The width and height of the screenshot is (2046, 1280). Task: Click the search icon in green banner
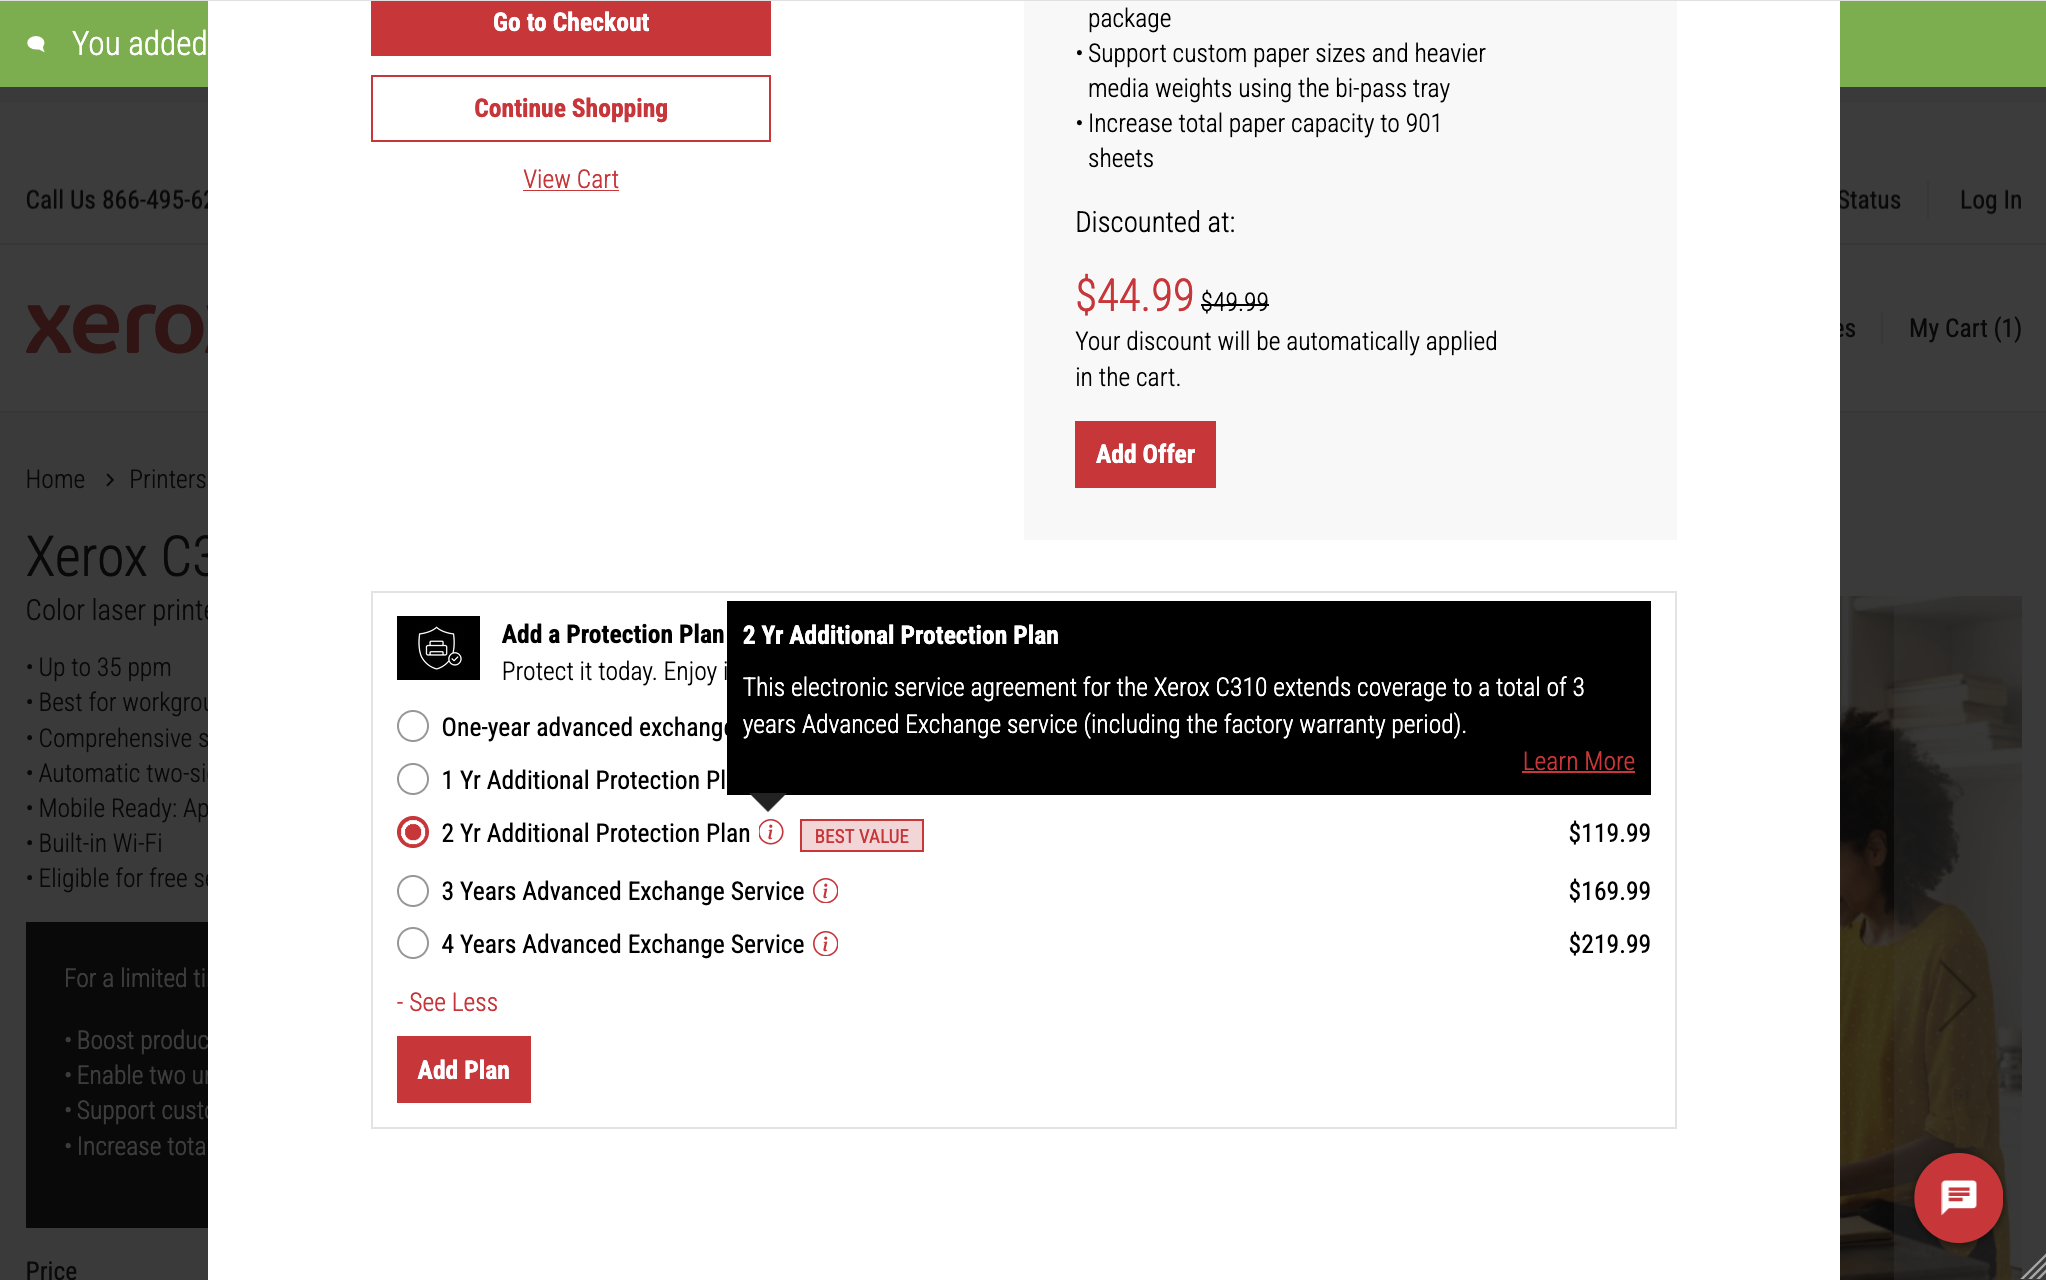pyautogui.click(x=37, y=43)
